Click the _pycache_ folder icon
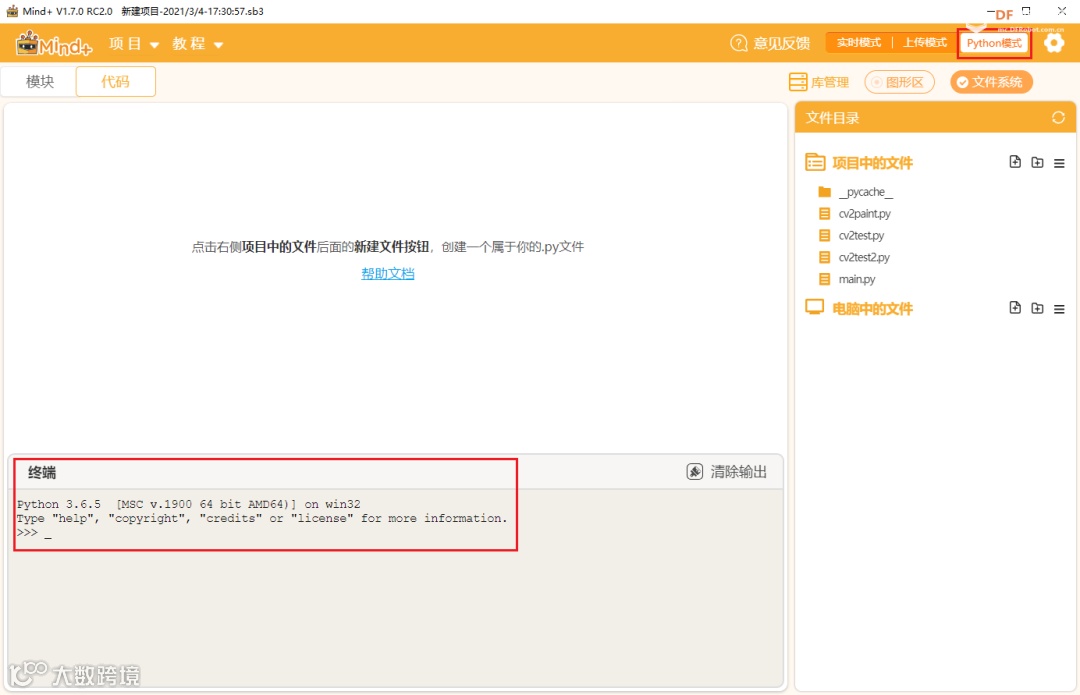The height and width of the screenshot is (695, 1080). pos(824,191)
